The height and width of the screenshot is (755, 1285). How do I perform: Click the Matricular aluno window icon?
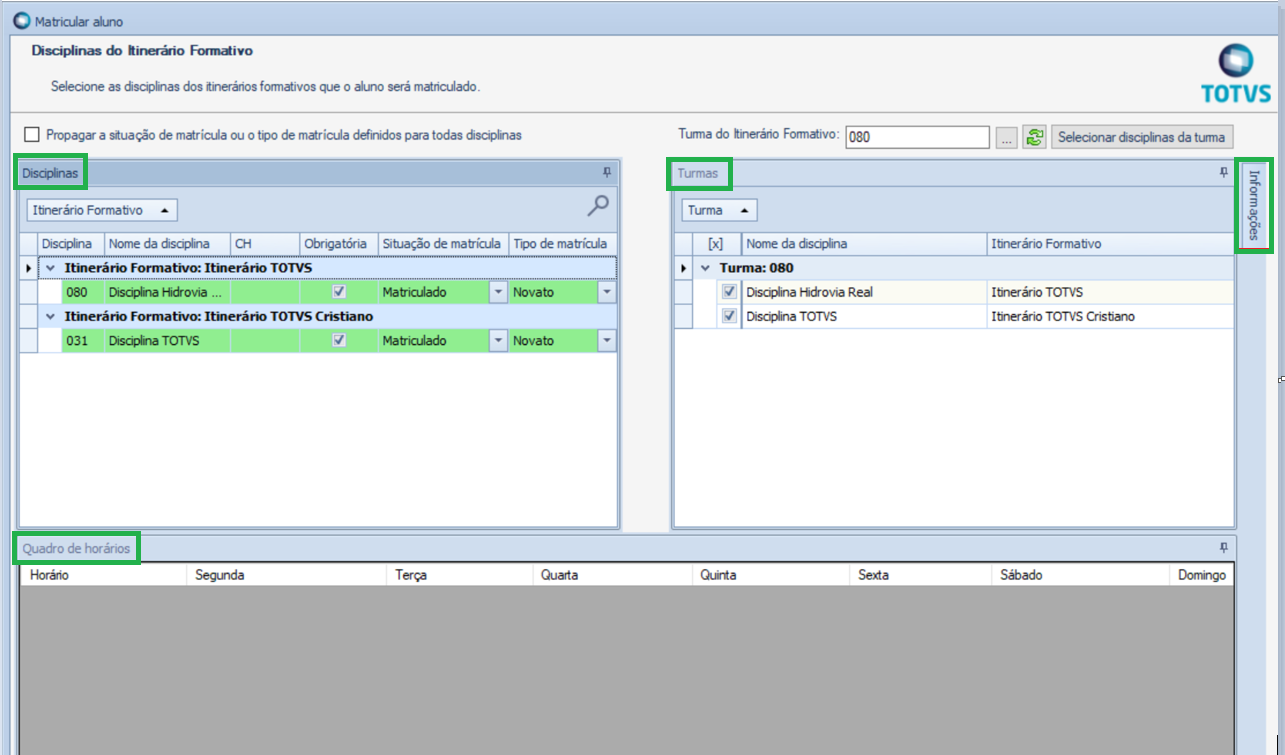coord(22,20)
